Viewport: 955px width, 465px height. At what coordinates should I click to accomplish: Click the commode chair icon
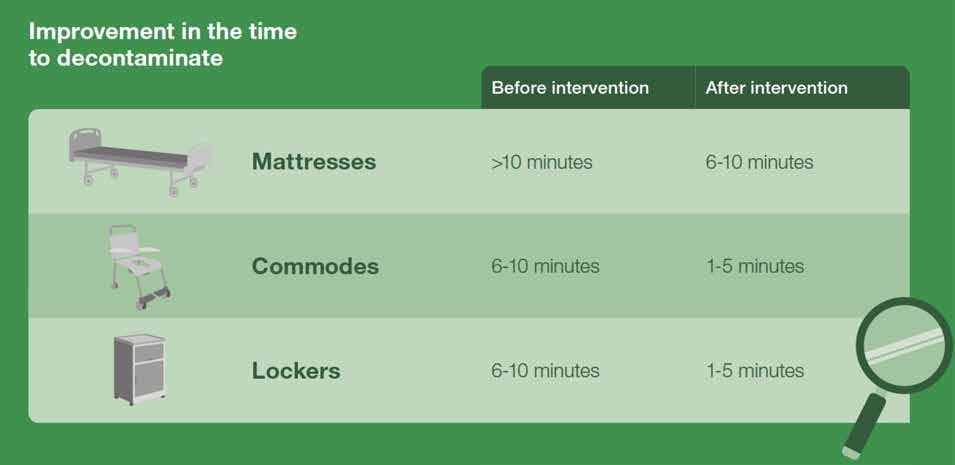[136, 262]
